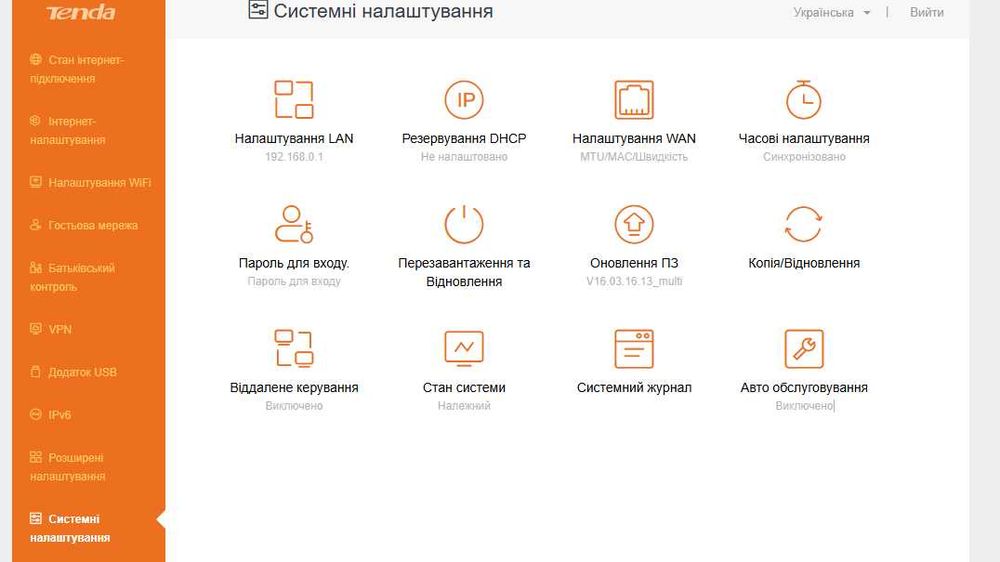This screenshot has height=562, width=1000.
Task: Open Розширені налаштування menu item
Action: pos(68,466)
